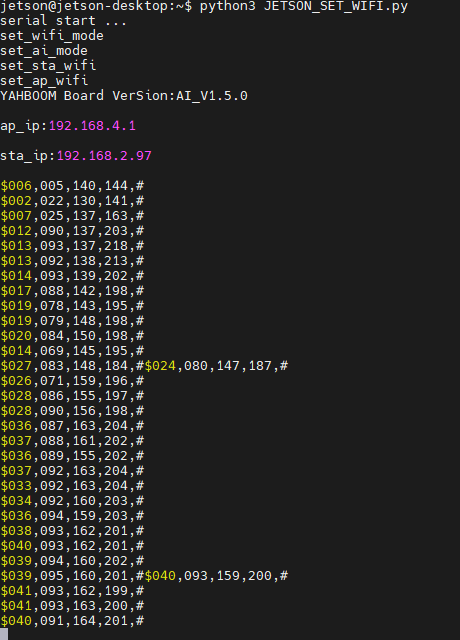
Task: Click the data line $002,022,130,141,#
Action: tap(72, 201)
